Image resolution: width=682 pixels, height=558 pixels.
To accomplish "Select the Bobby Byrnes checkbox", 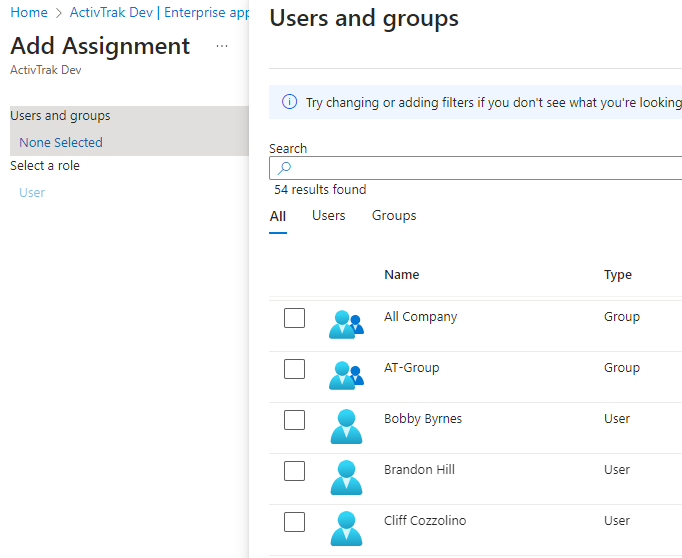I will tap(294, 420).
